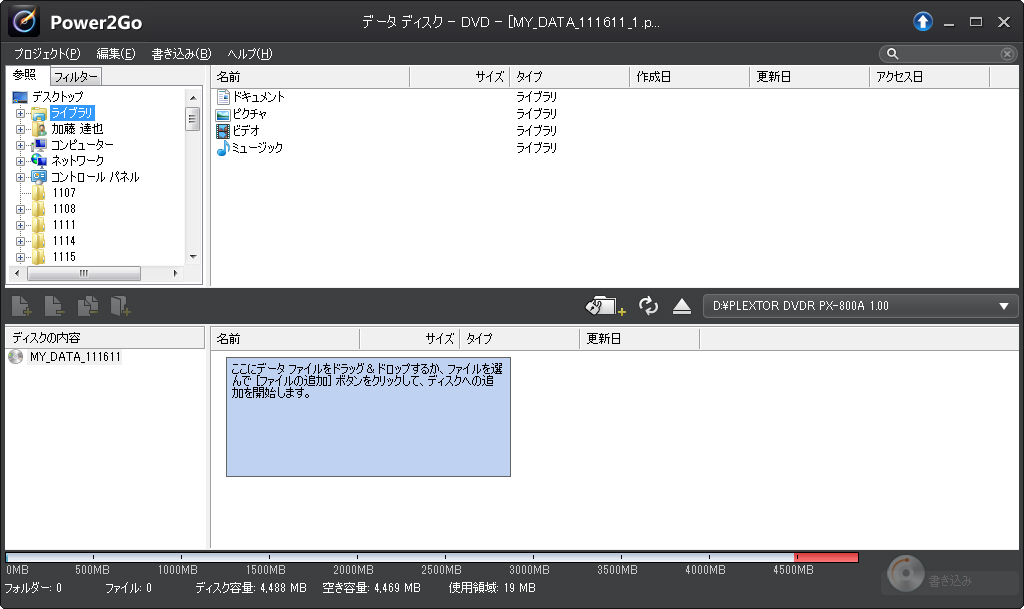The width and height of the screenshot is (1024, 609).
Task: Click the Refresh drive icon
Action: tap(648, 305)
